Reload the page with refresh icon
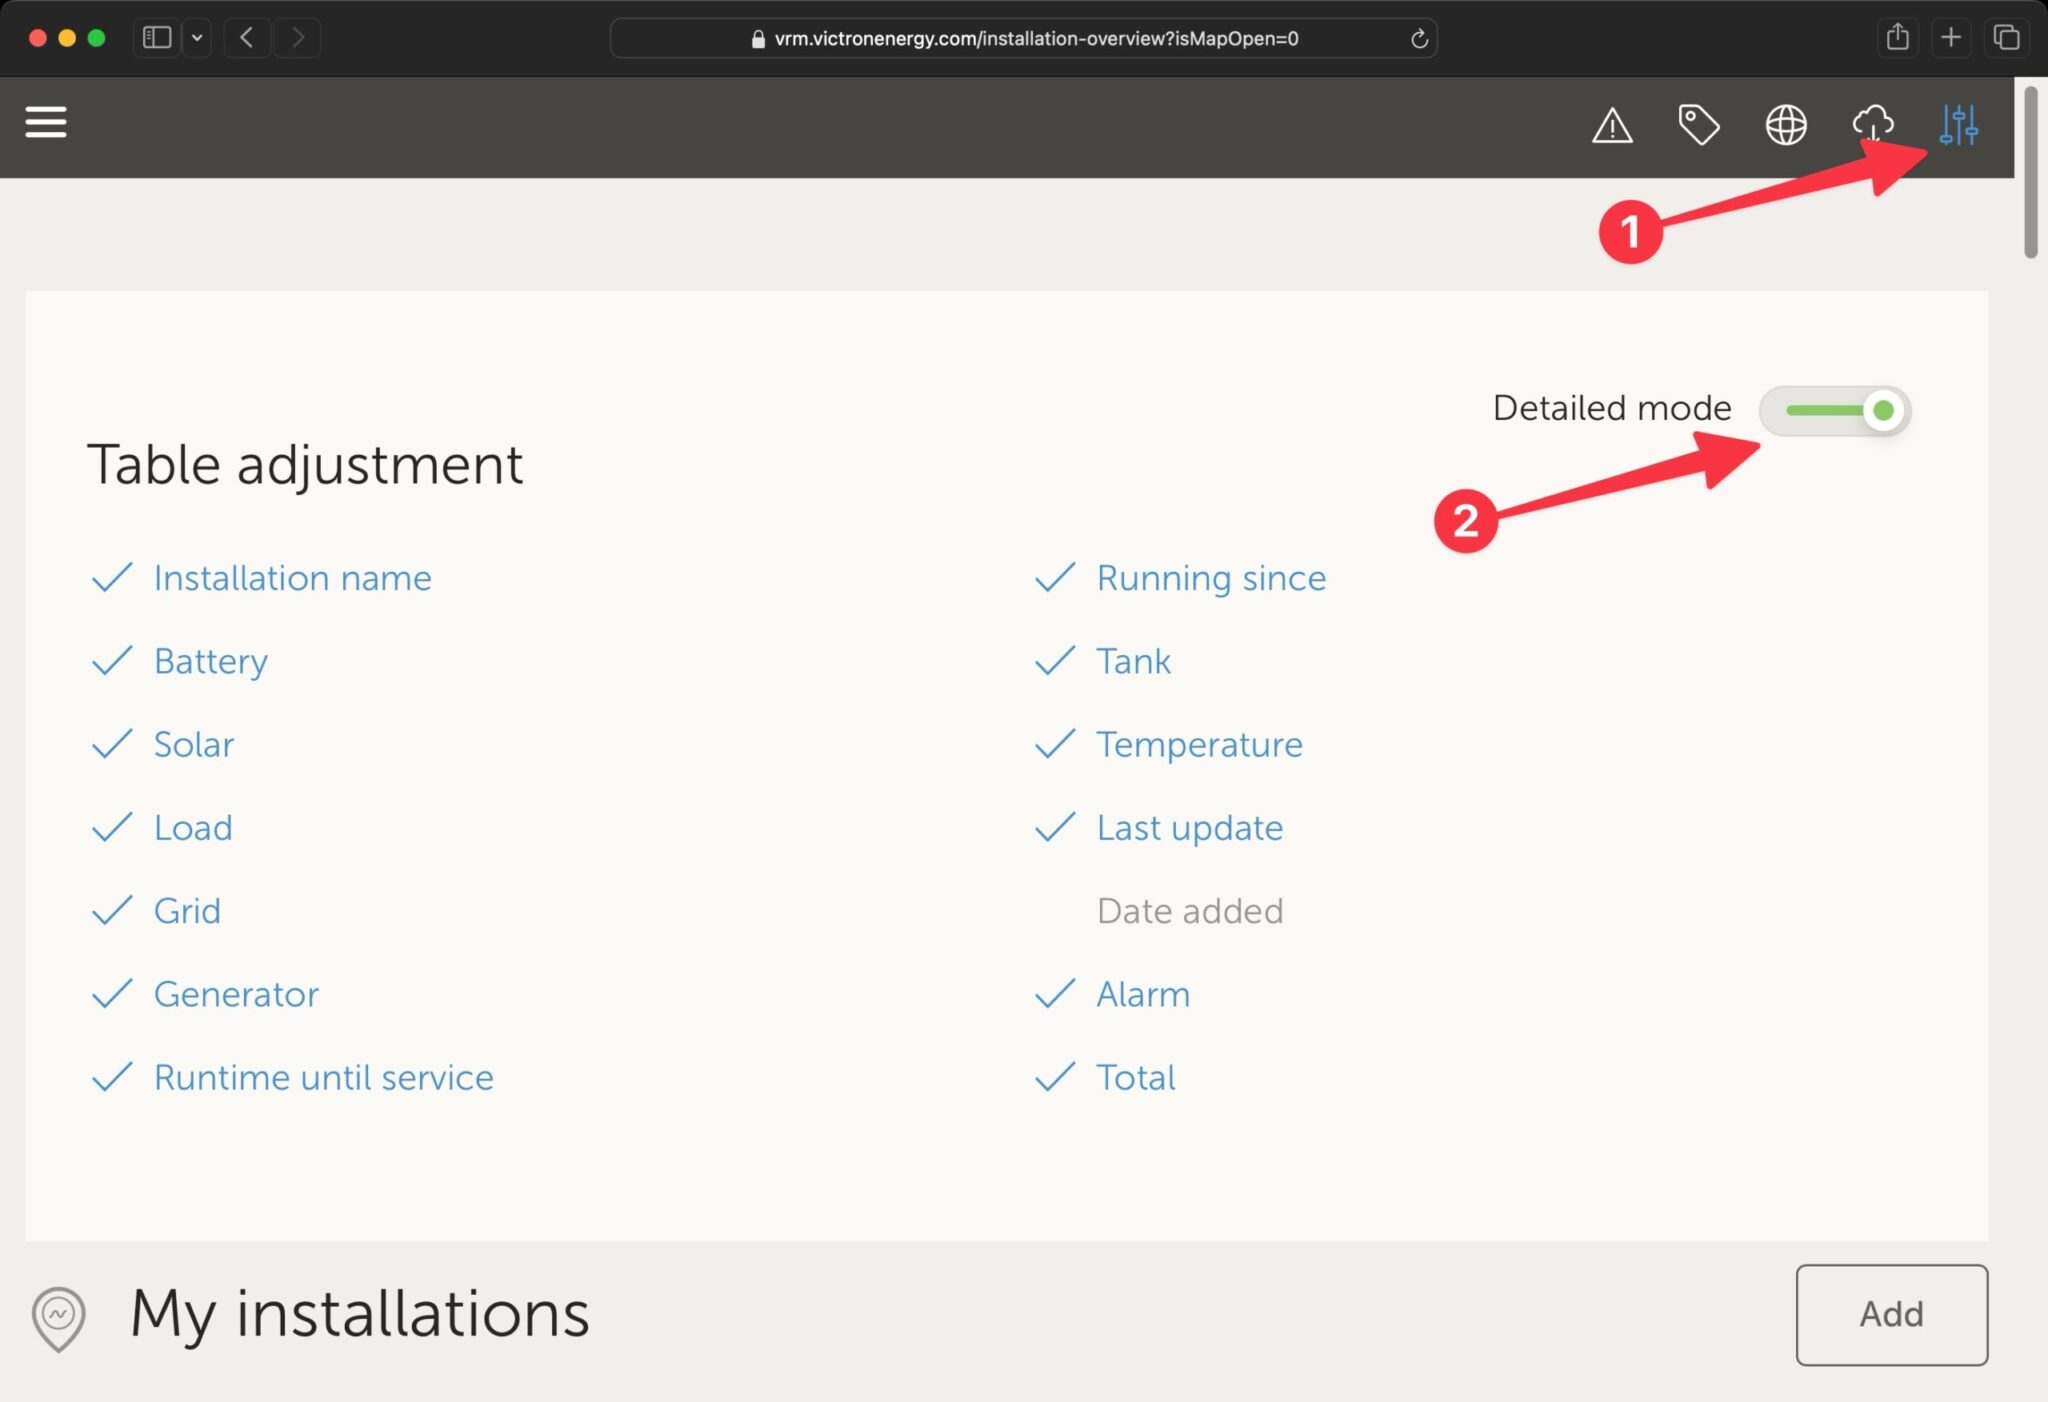The width and height of the screenshot is (2048, 1402). (1418, 39)
